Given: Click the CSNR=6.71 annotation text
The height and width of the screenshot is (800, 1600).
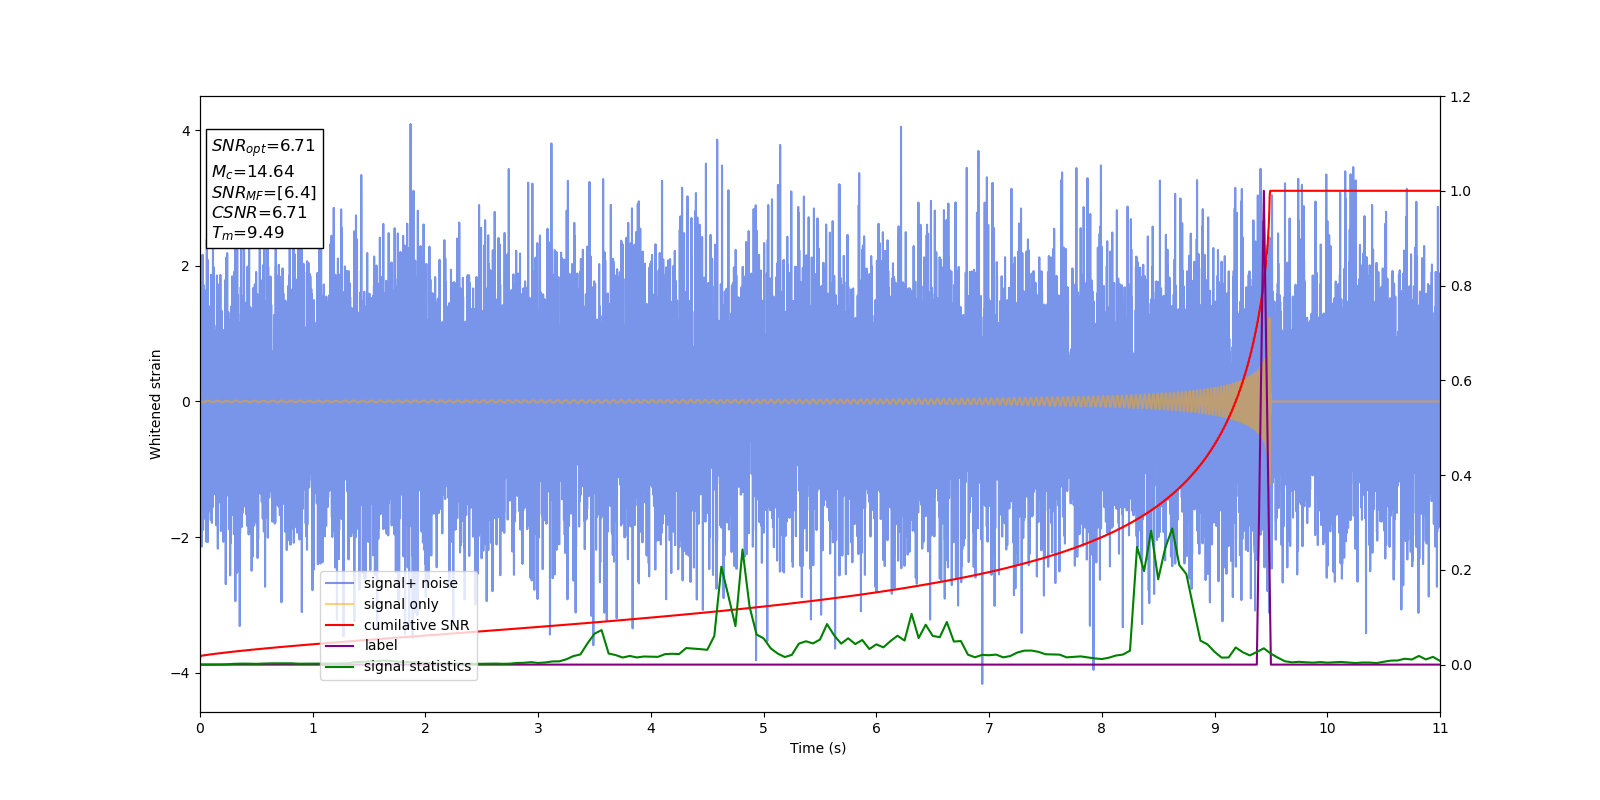Looking at the screenshot, I should (x=259, y=213).
